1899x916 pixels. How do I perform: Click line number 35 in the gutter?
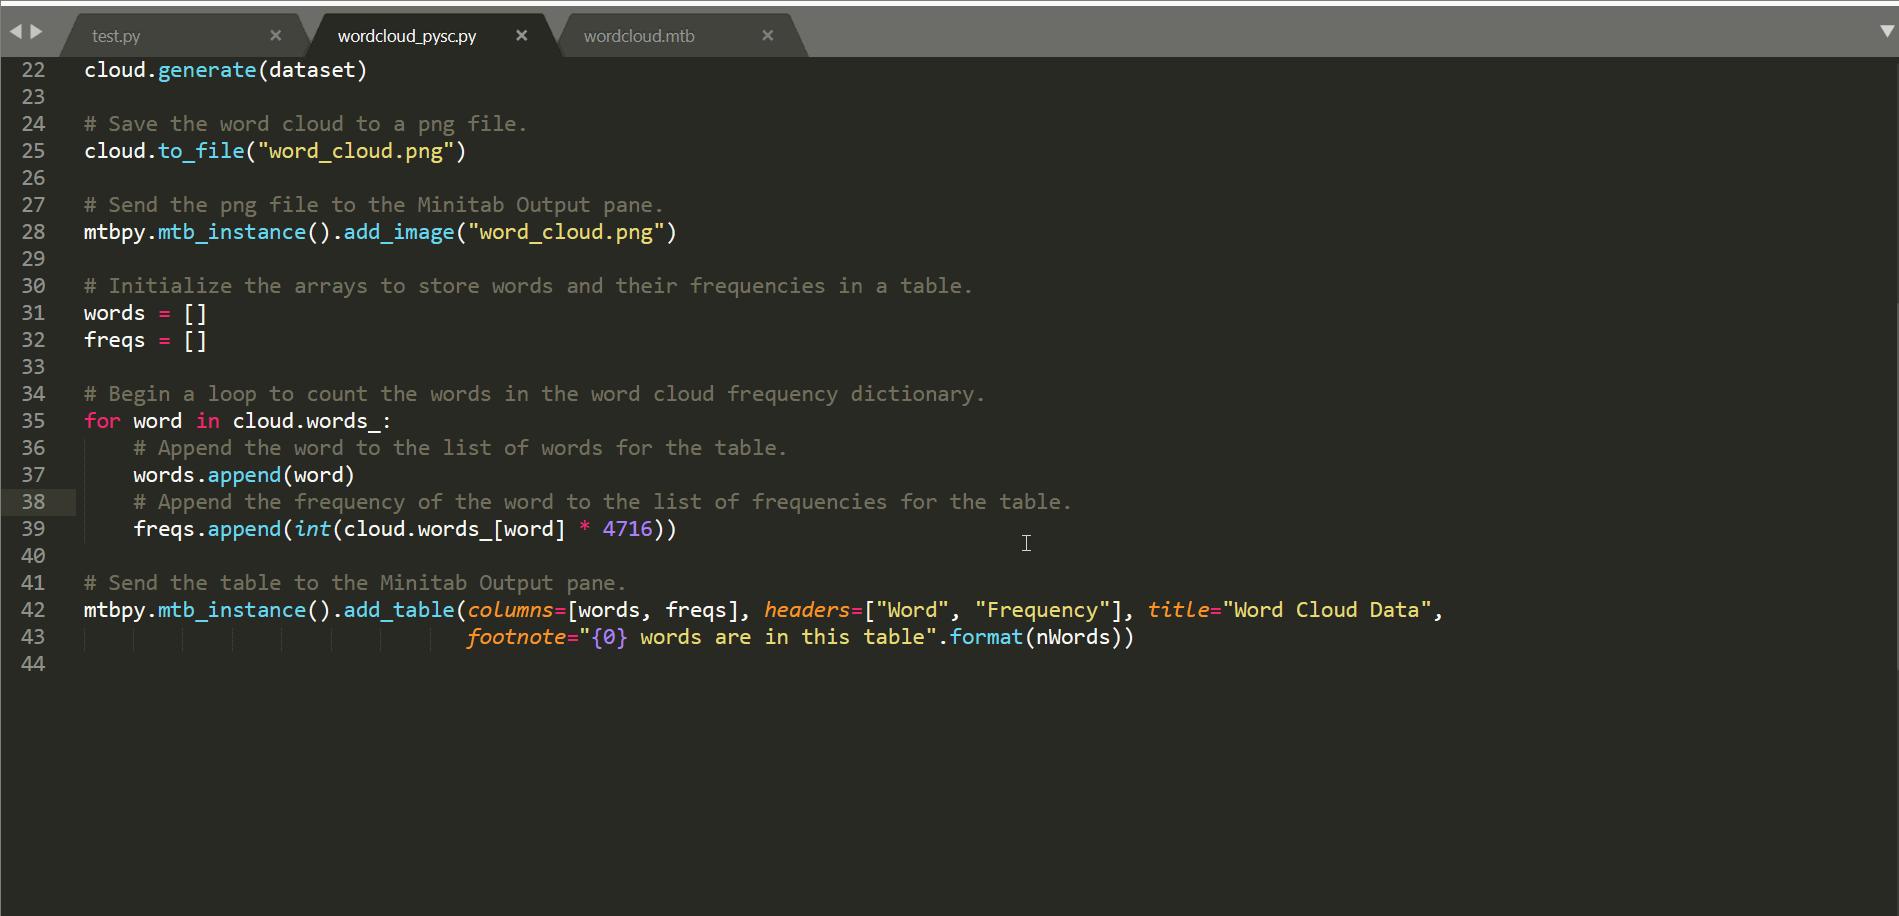click(x=33, y=421)
